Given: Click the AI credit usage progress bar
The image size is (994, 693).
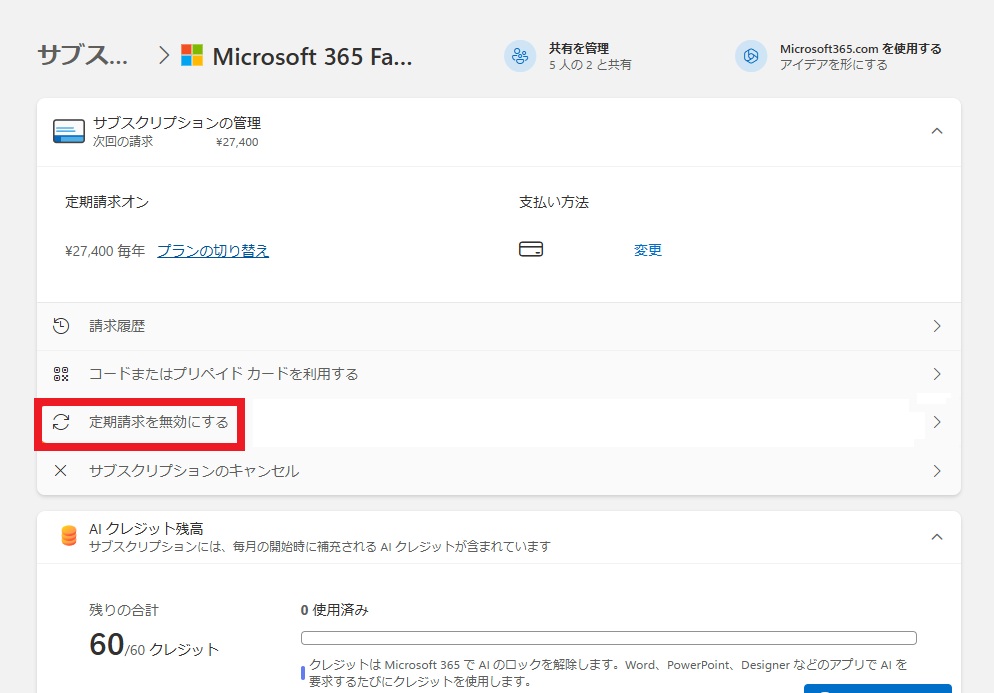Looking at the screenshot, I should point(608,638).
